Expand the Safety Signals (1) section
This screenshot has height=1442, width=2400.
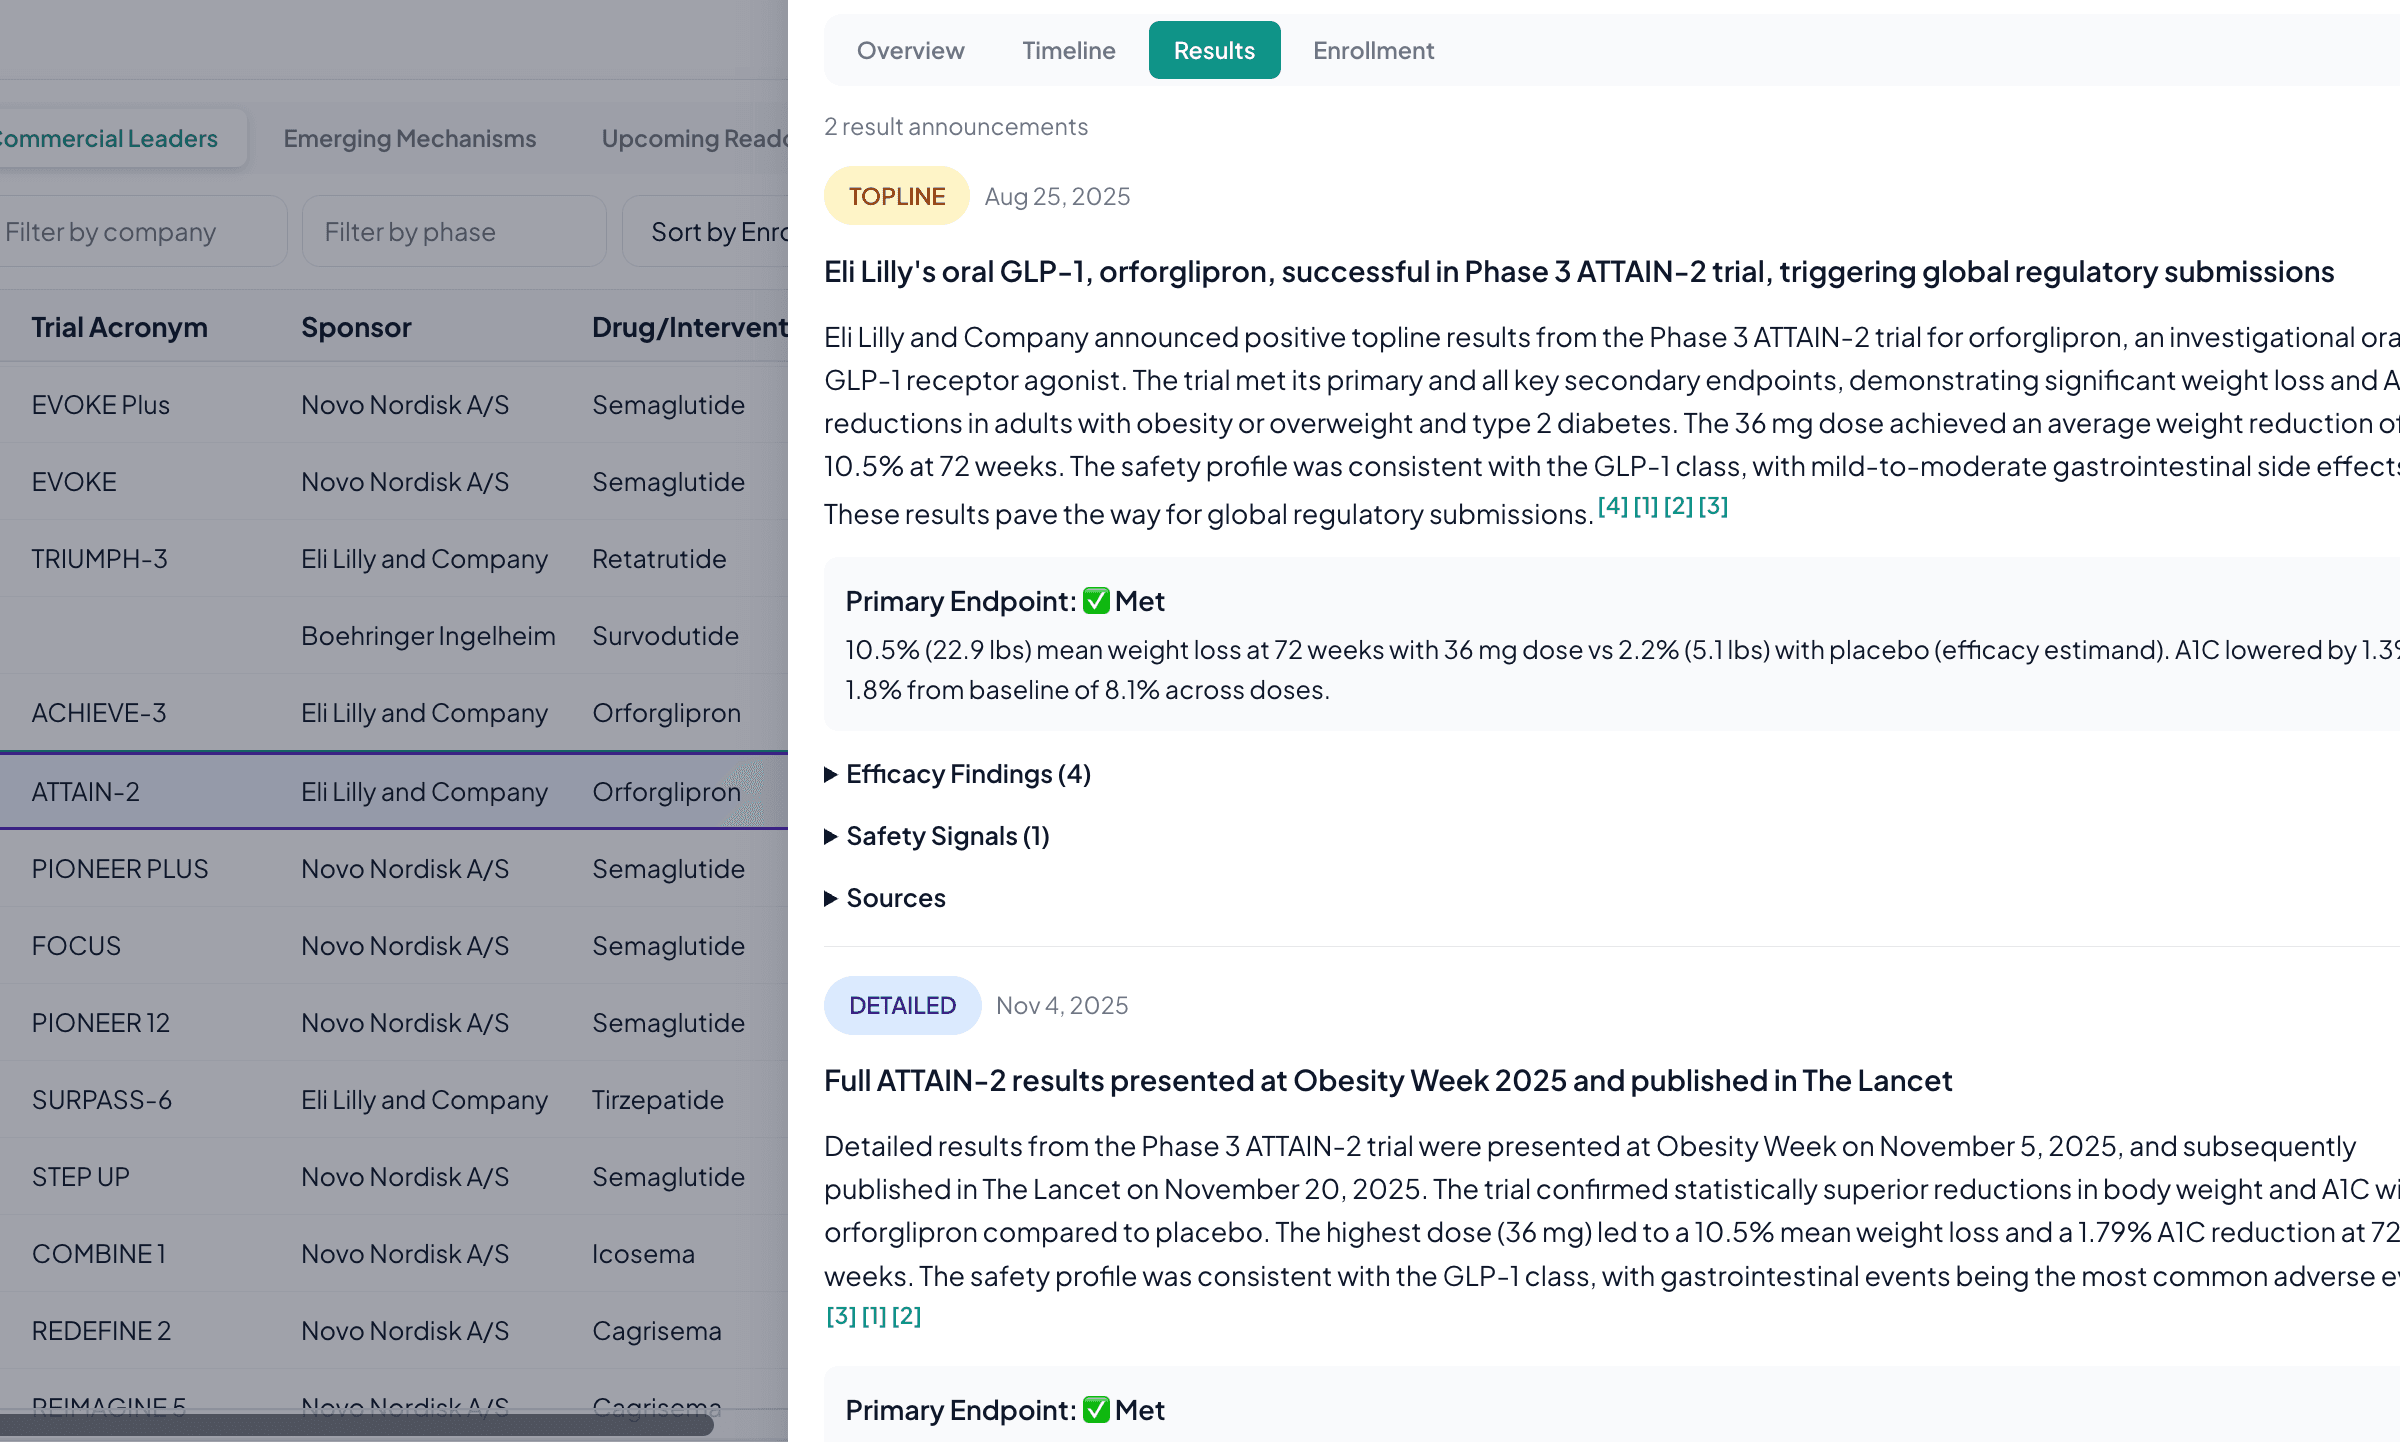pos(937,836)
